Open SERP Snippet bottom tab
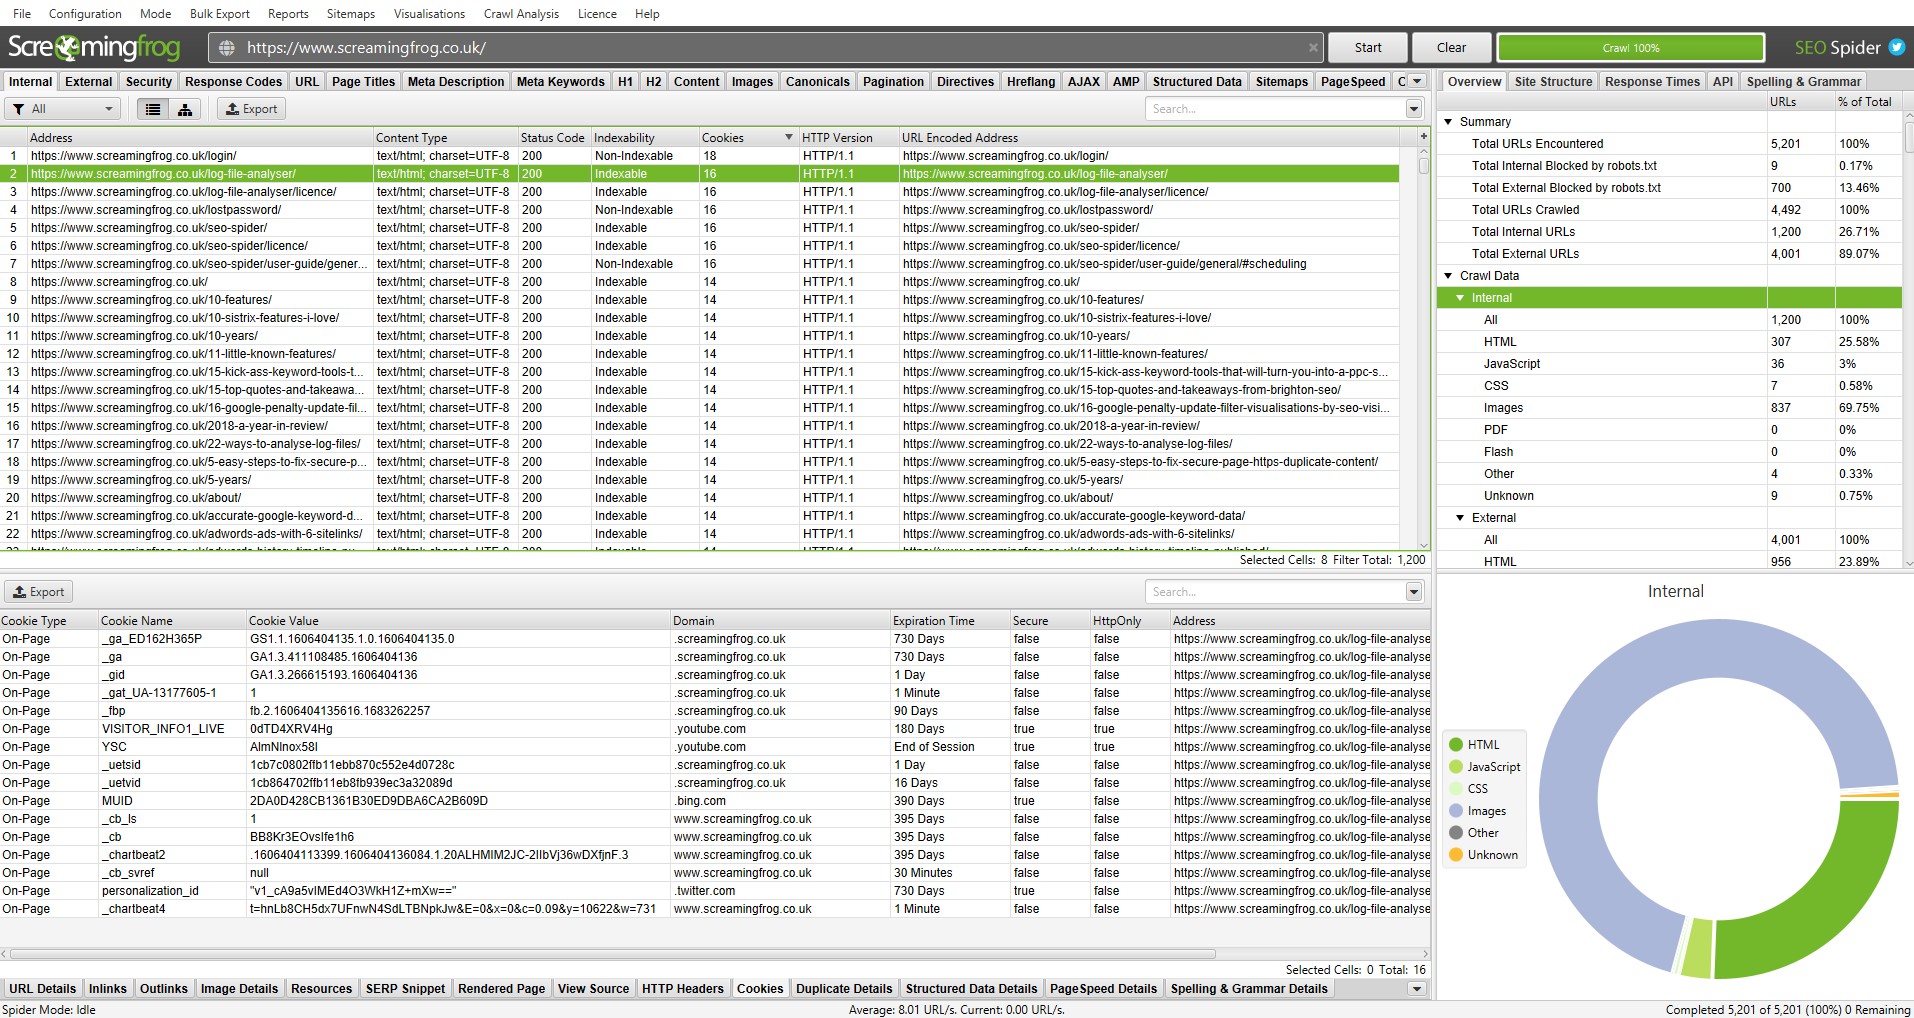Image resolution: width=1914 pixels, height=1018 pixels. pos(405,989)
